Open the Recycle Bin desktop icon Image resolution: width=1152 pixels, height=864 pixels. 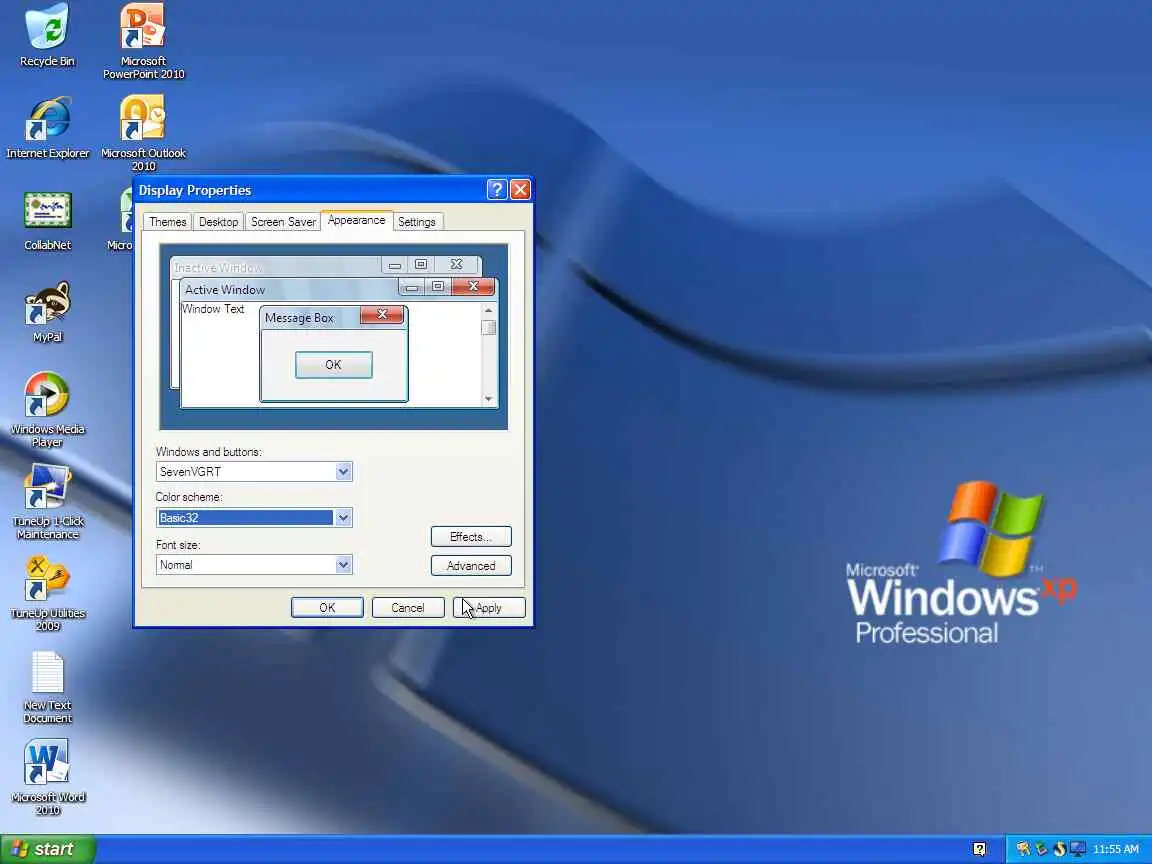click(47, 35)
